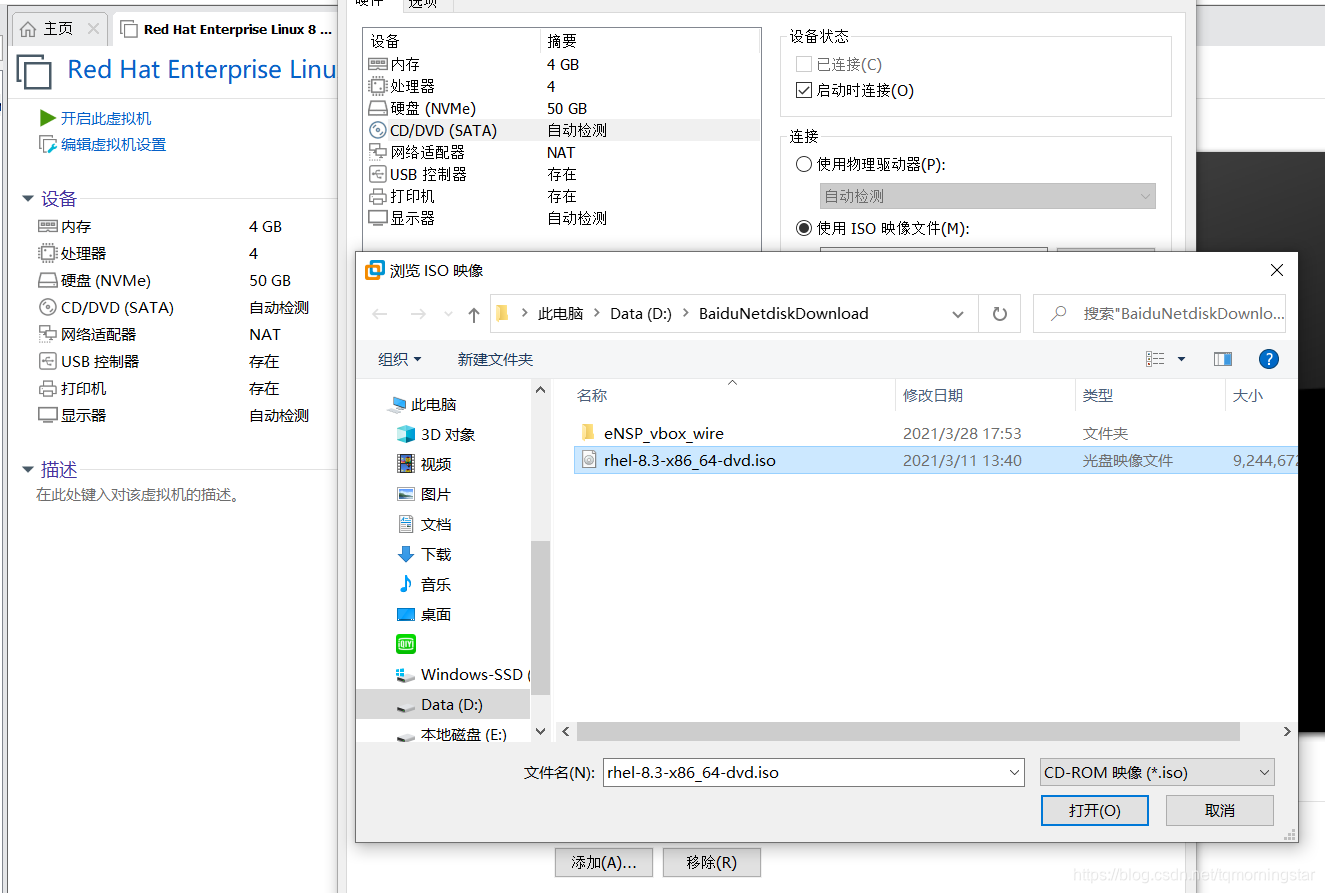The image size is (1325, 893).
Task: Open 下载 in navigation pane
Action: pos(425,554)
